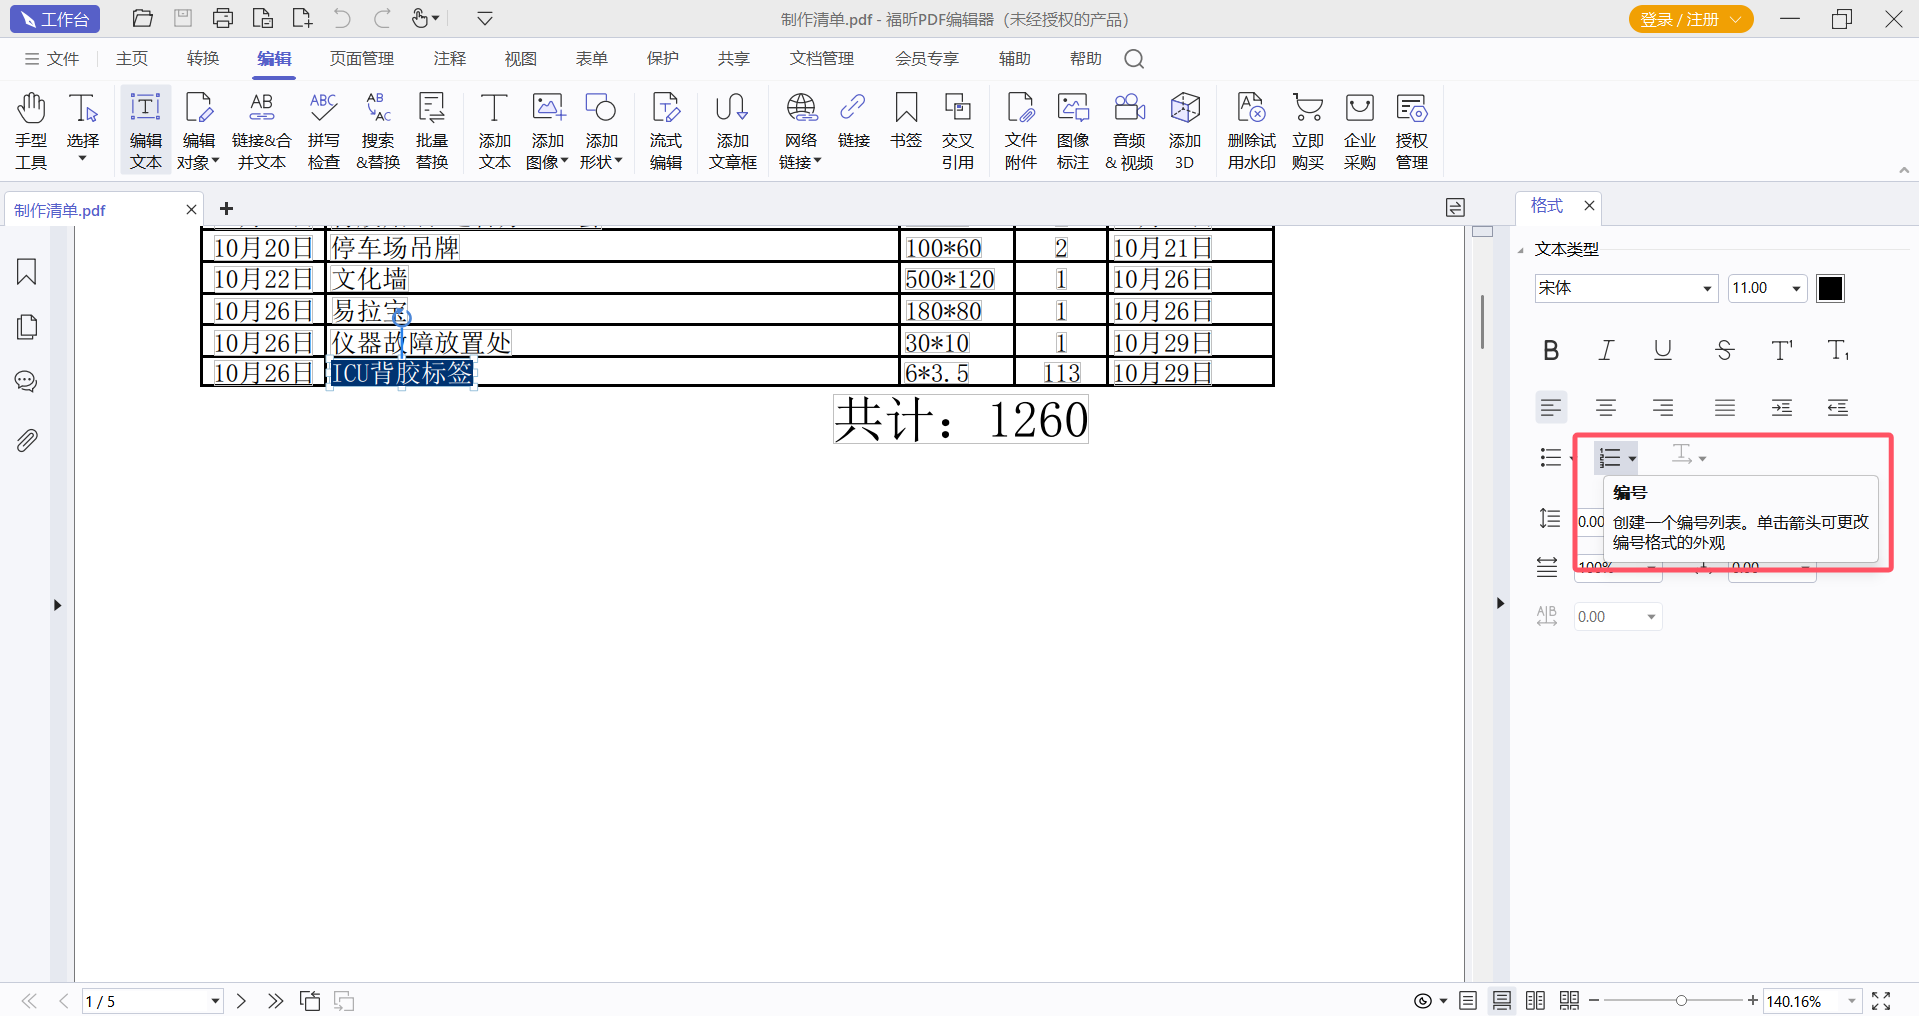Open the attachments sidebar panel

tap(27, 440)
